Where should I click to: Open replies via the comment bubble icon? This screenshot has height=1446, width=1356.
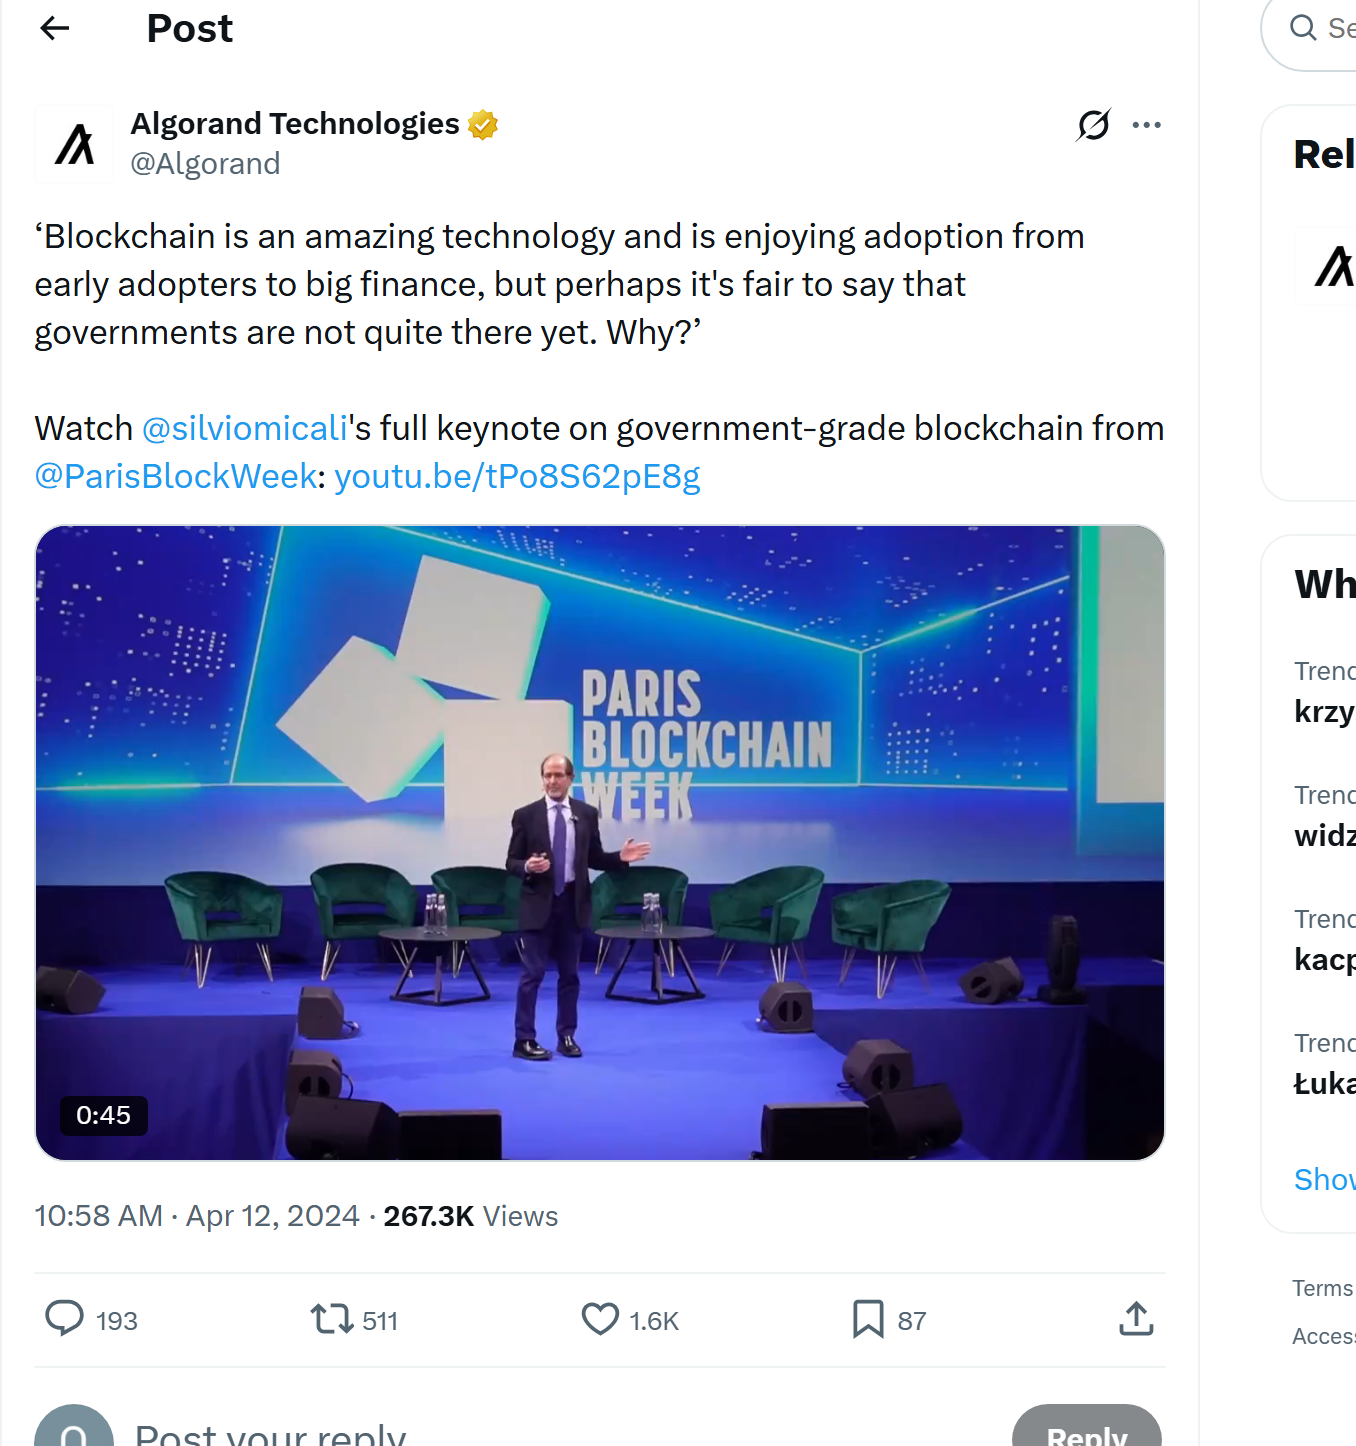[64, 1319]
